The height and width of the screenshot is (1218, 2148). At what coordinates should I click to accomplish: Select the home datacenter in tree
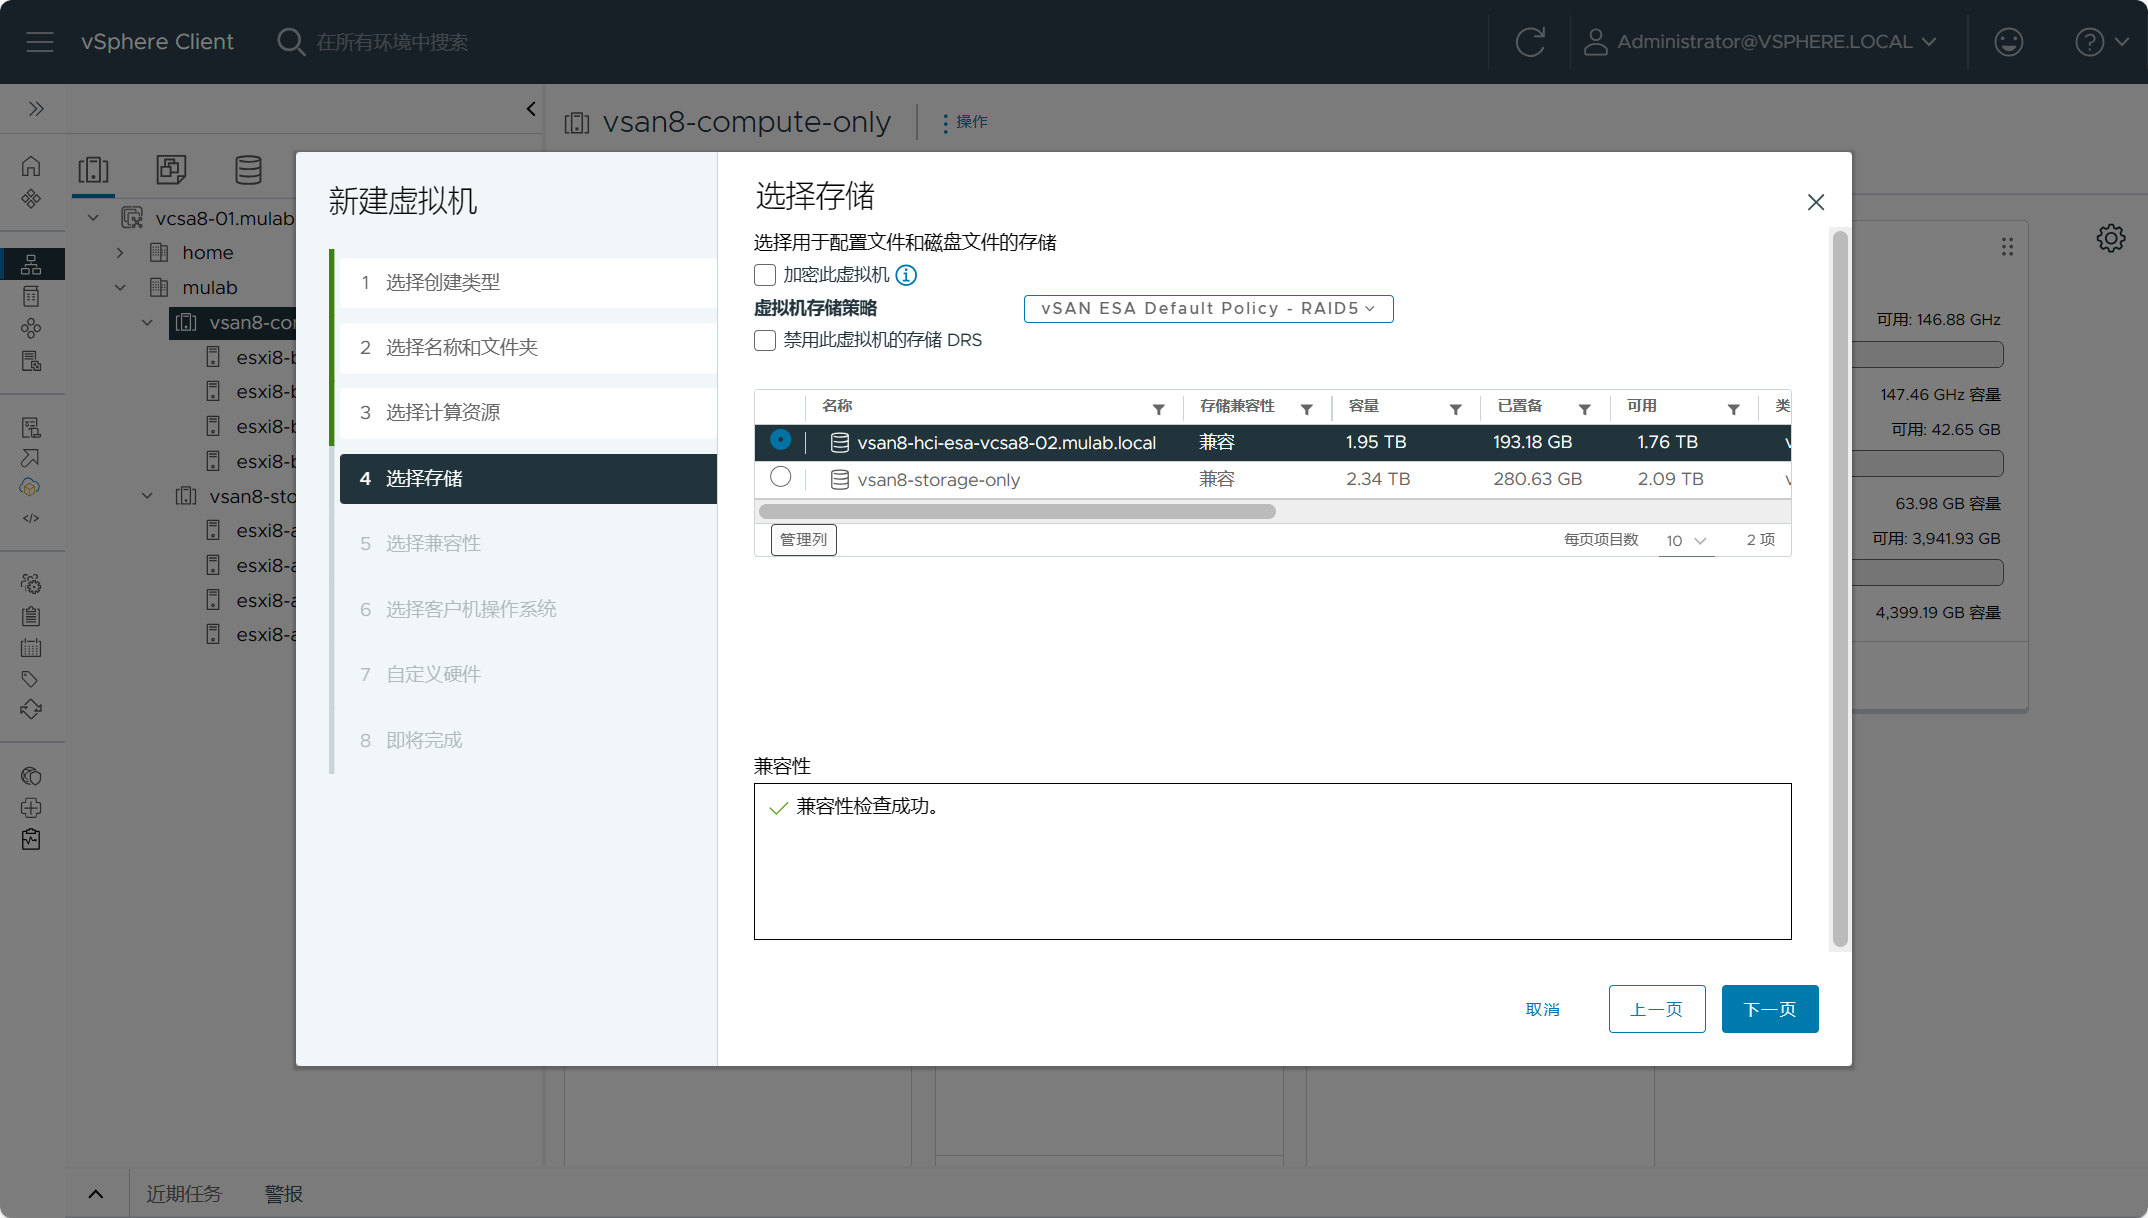207,253
